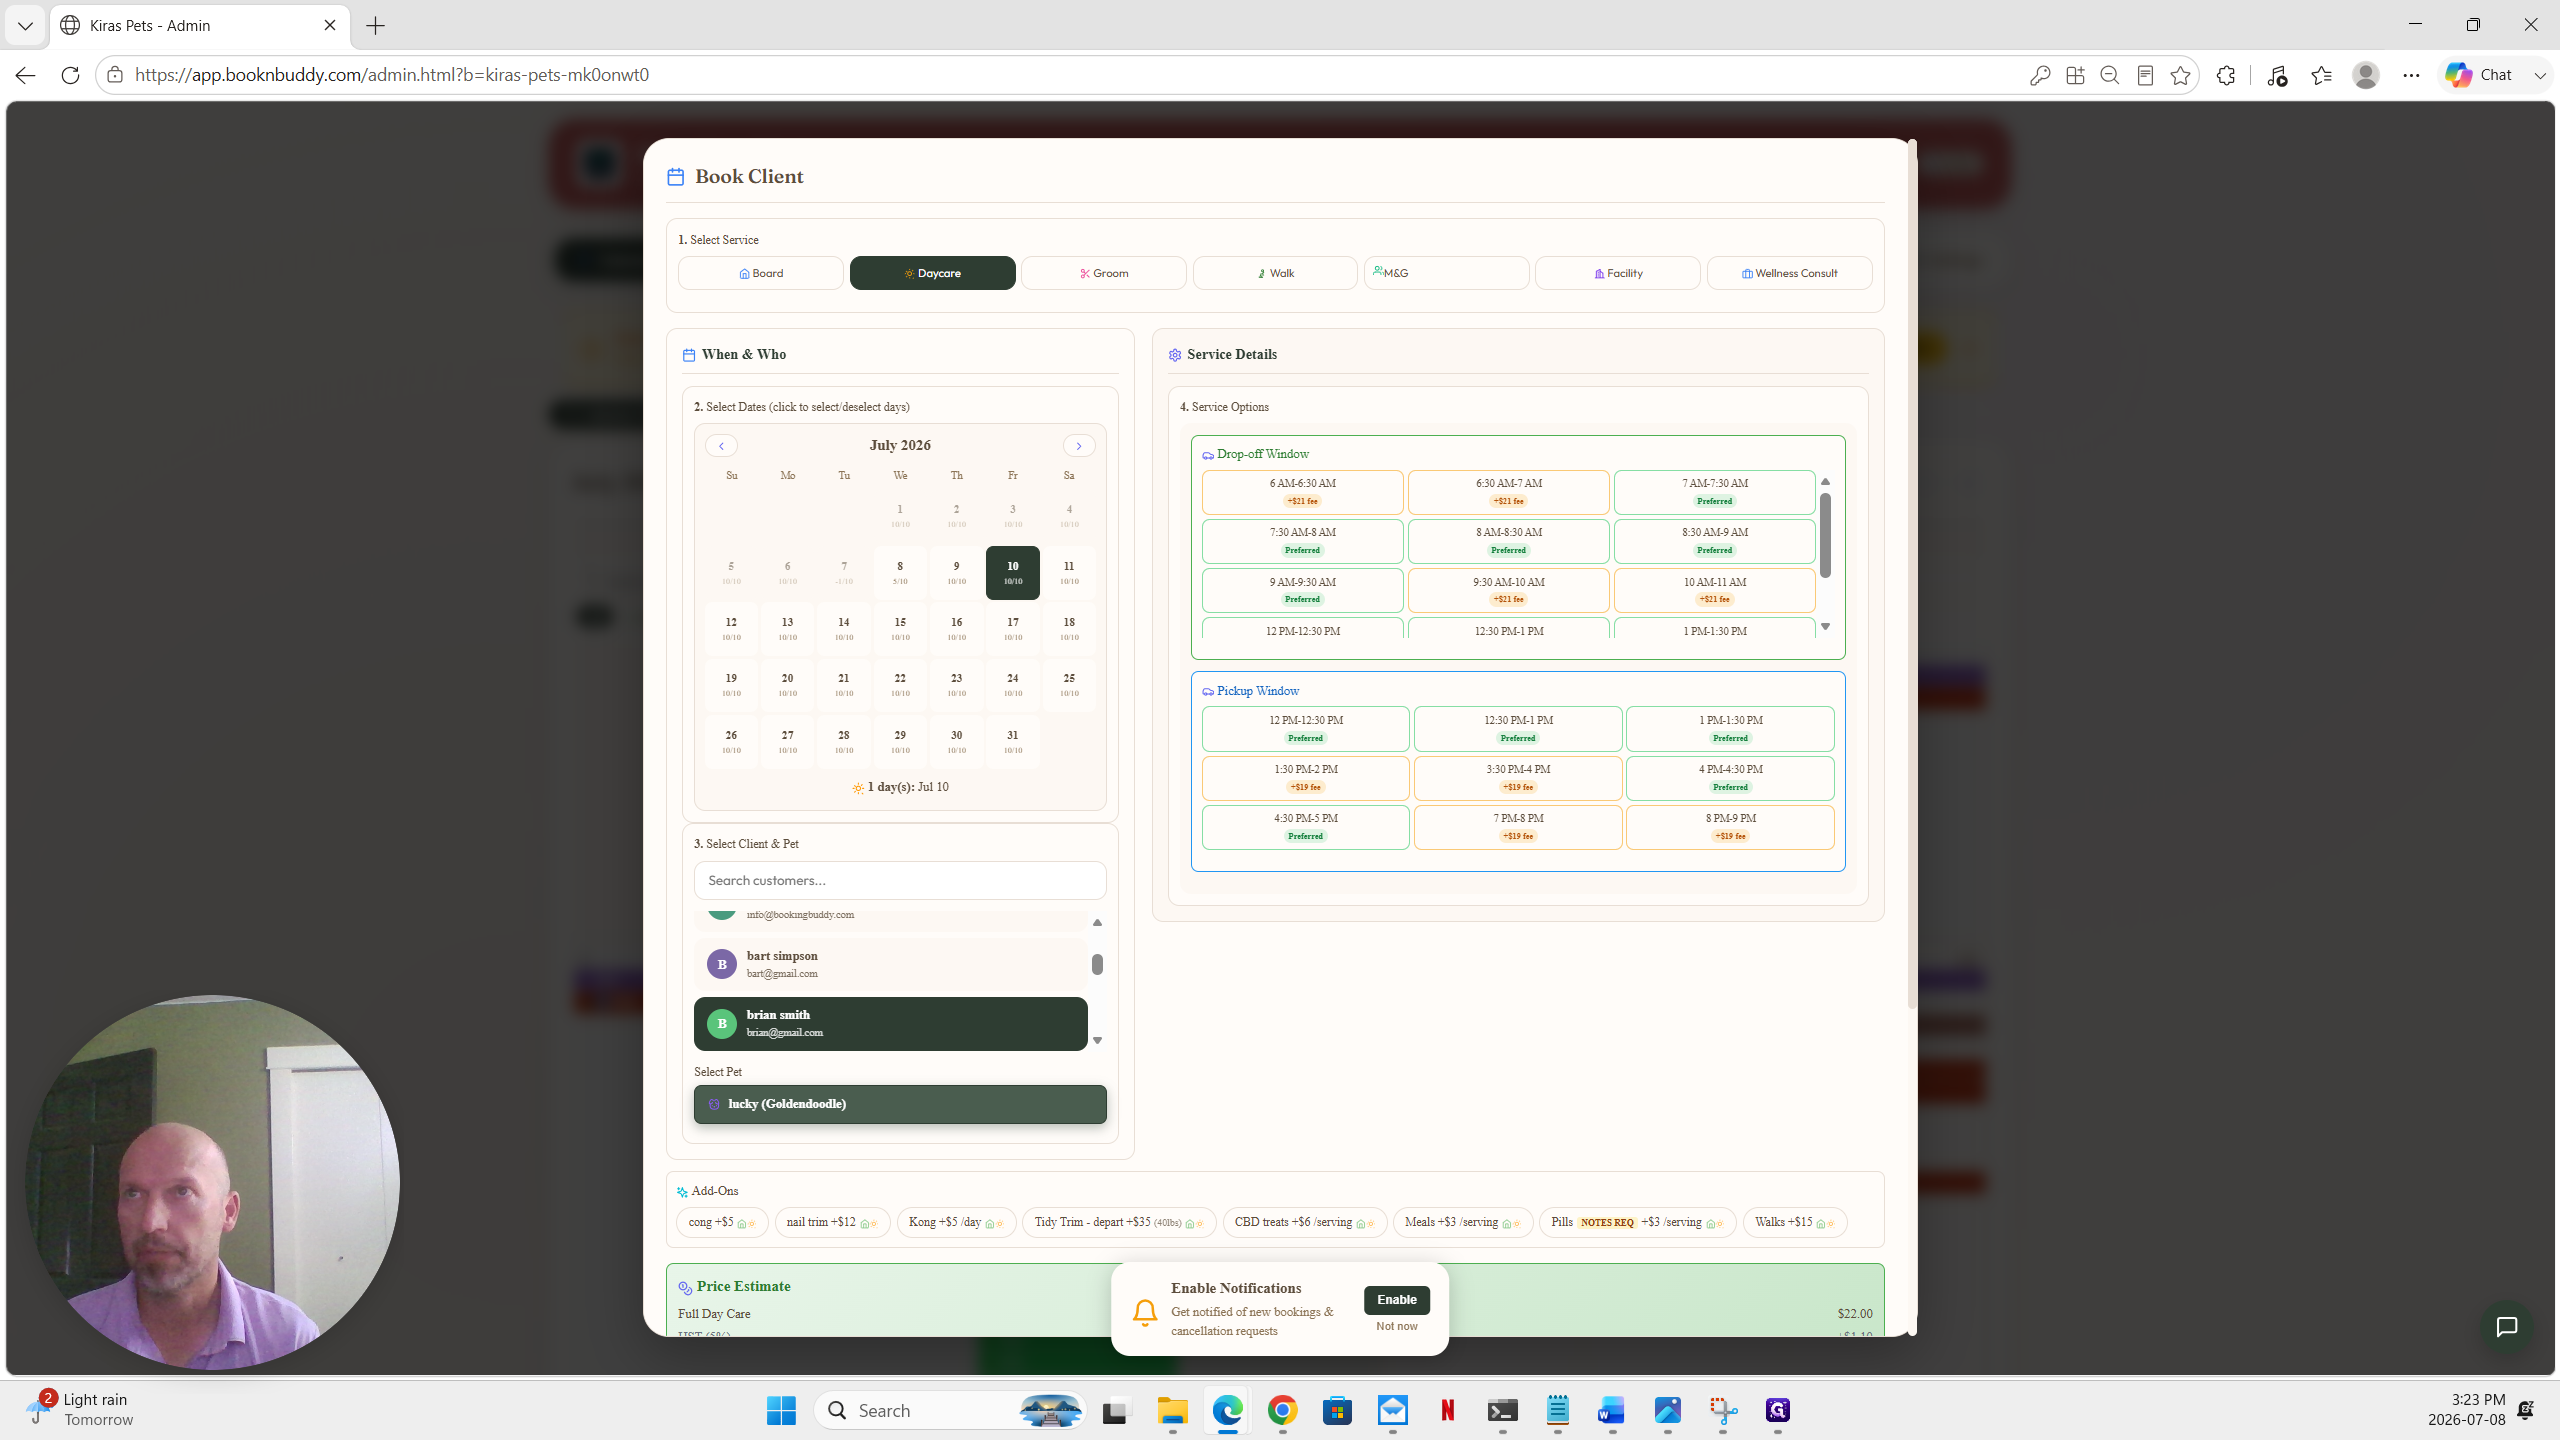Open Favorites list icon
Viewport: 2560px width, 1440px height.
coord(2321,75)
